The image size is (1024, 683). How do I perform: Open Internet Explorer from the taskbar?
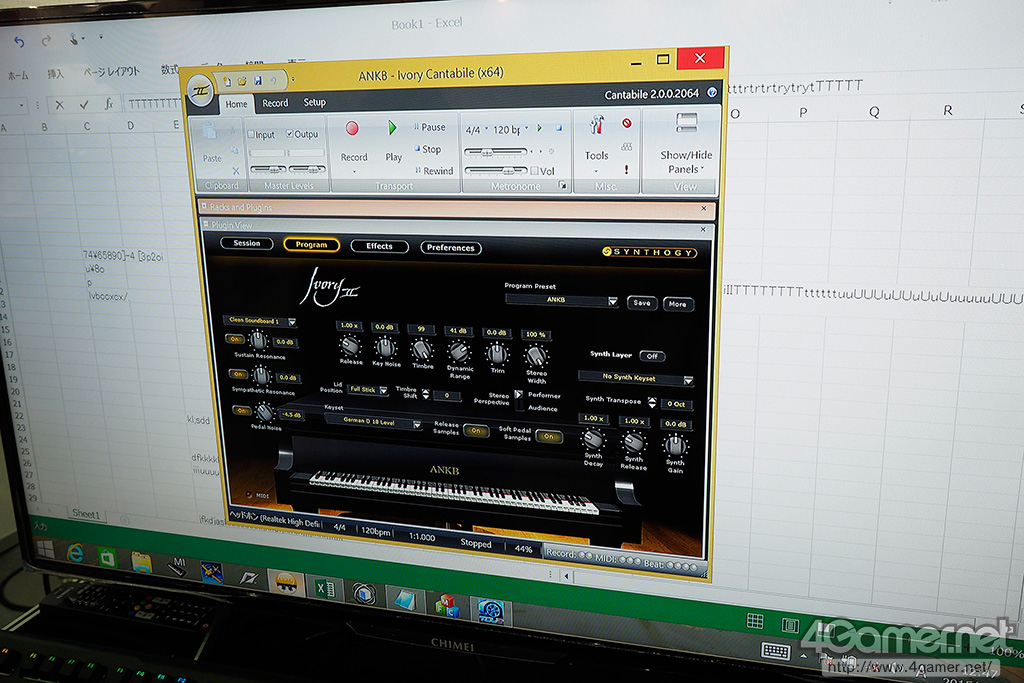pos(76,554)
